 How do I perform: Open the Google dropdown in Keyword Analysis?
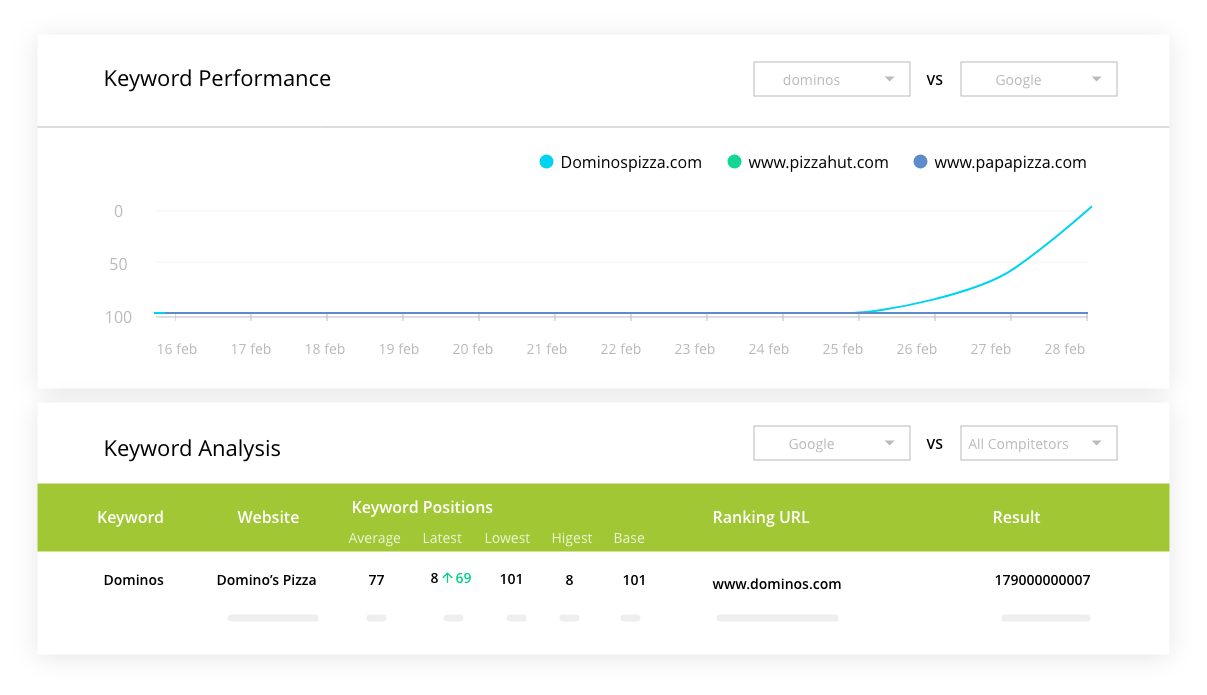click(832, 443)
